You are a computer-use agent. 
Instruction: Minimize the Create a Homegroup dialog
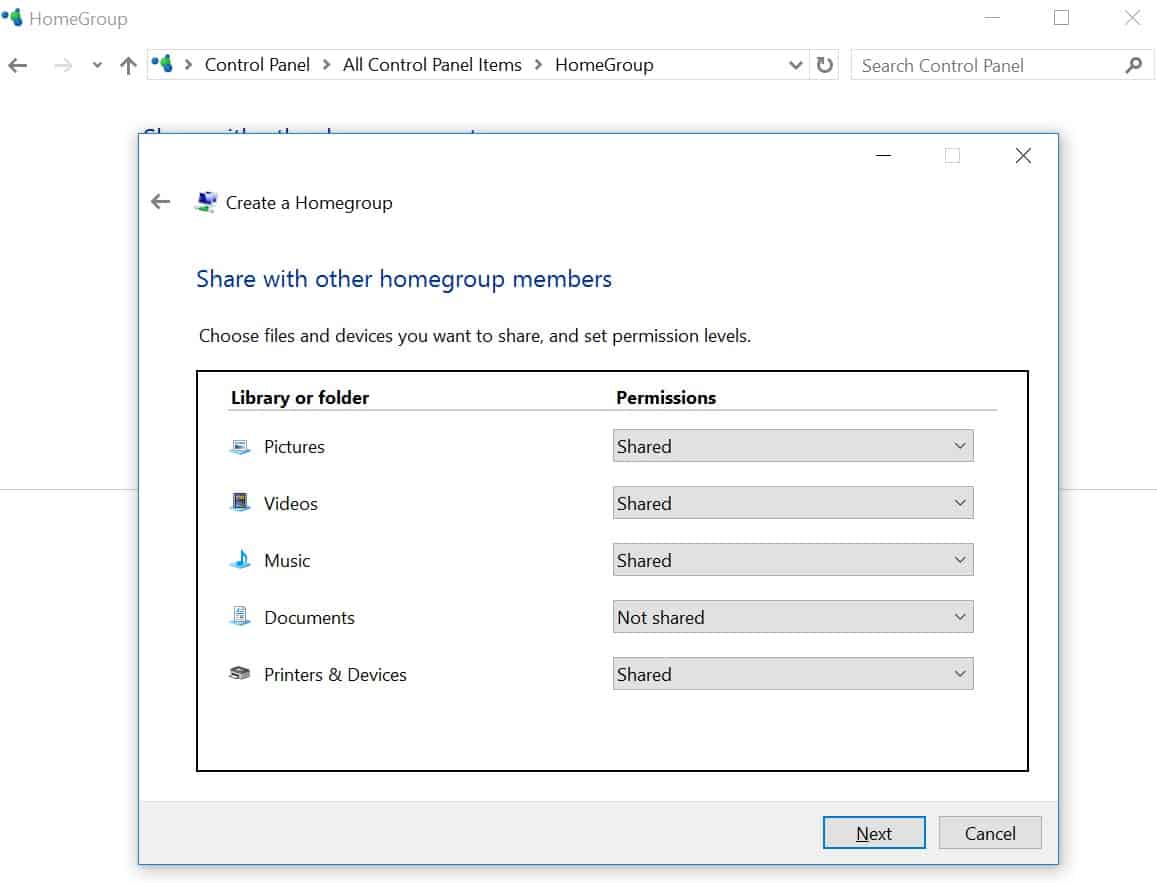coord(883,156)
